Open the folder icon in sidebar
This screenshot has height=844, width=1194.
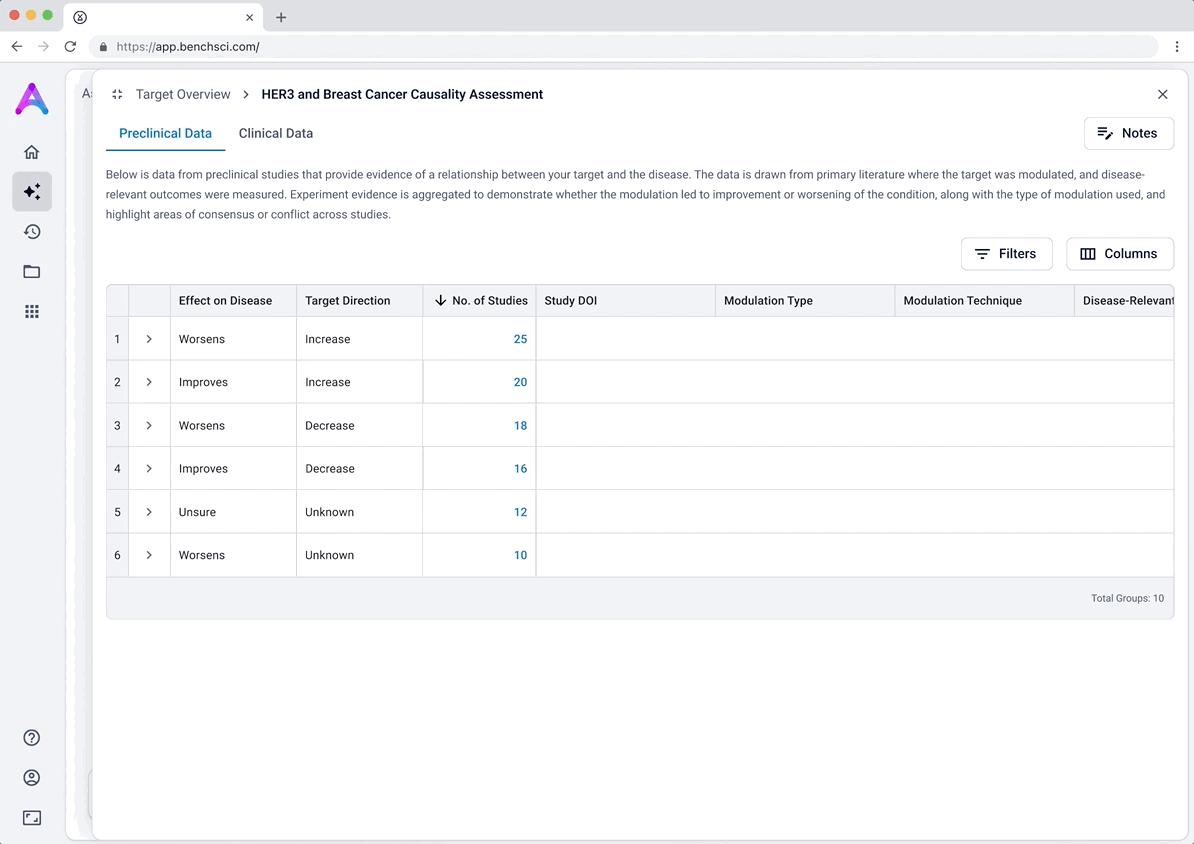31,271
